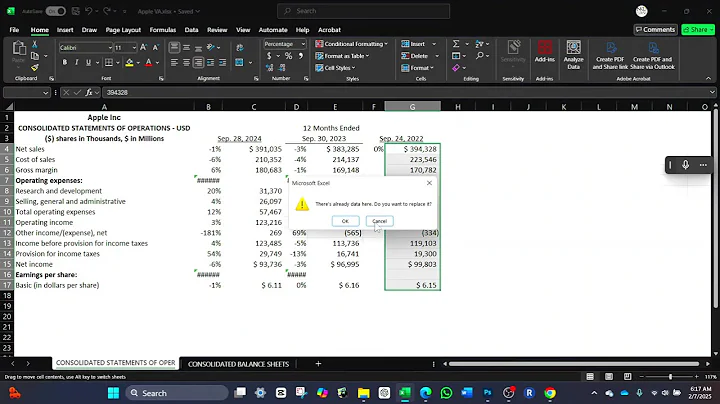Click the microphone icon on floating toolbar

tap(686, 165)
